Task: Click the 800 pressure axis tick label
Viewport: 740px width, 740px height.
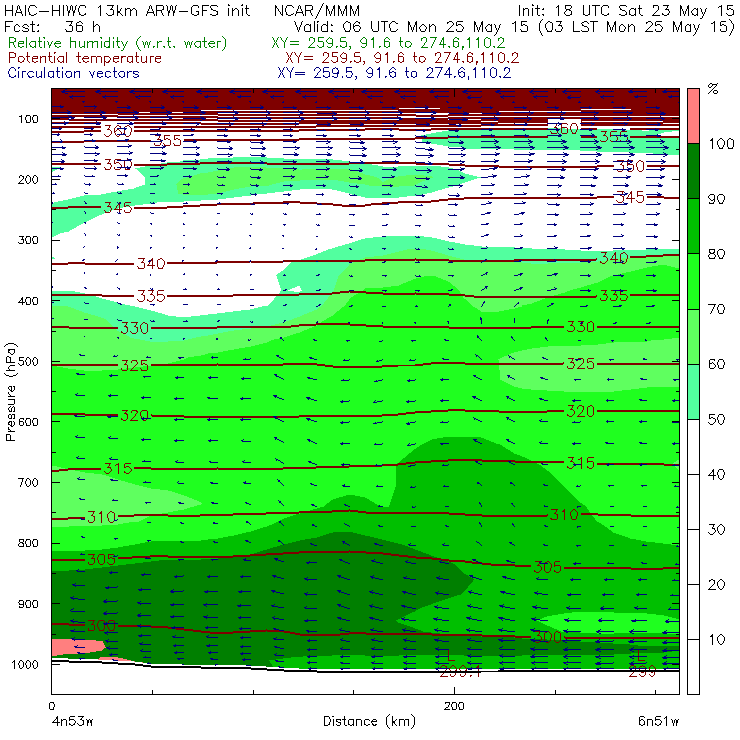Action: point(28,543)
